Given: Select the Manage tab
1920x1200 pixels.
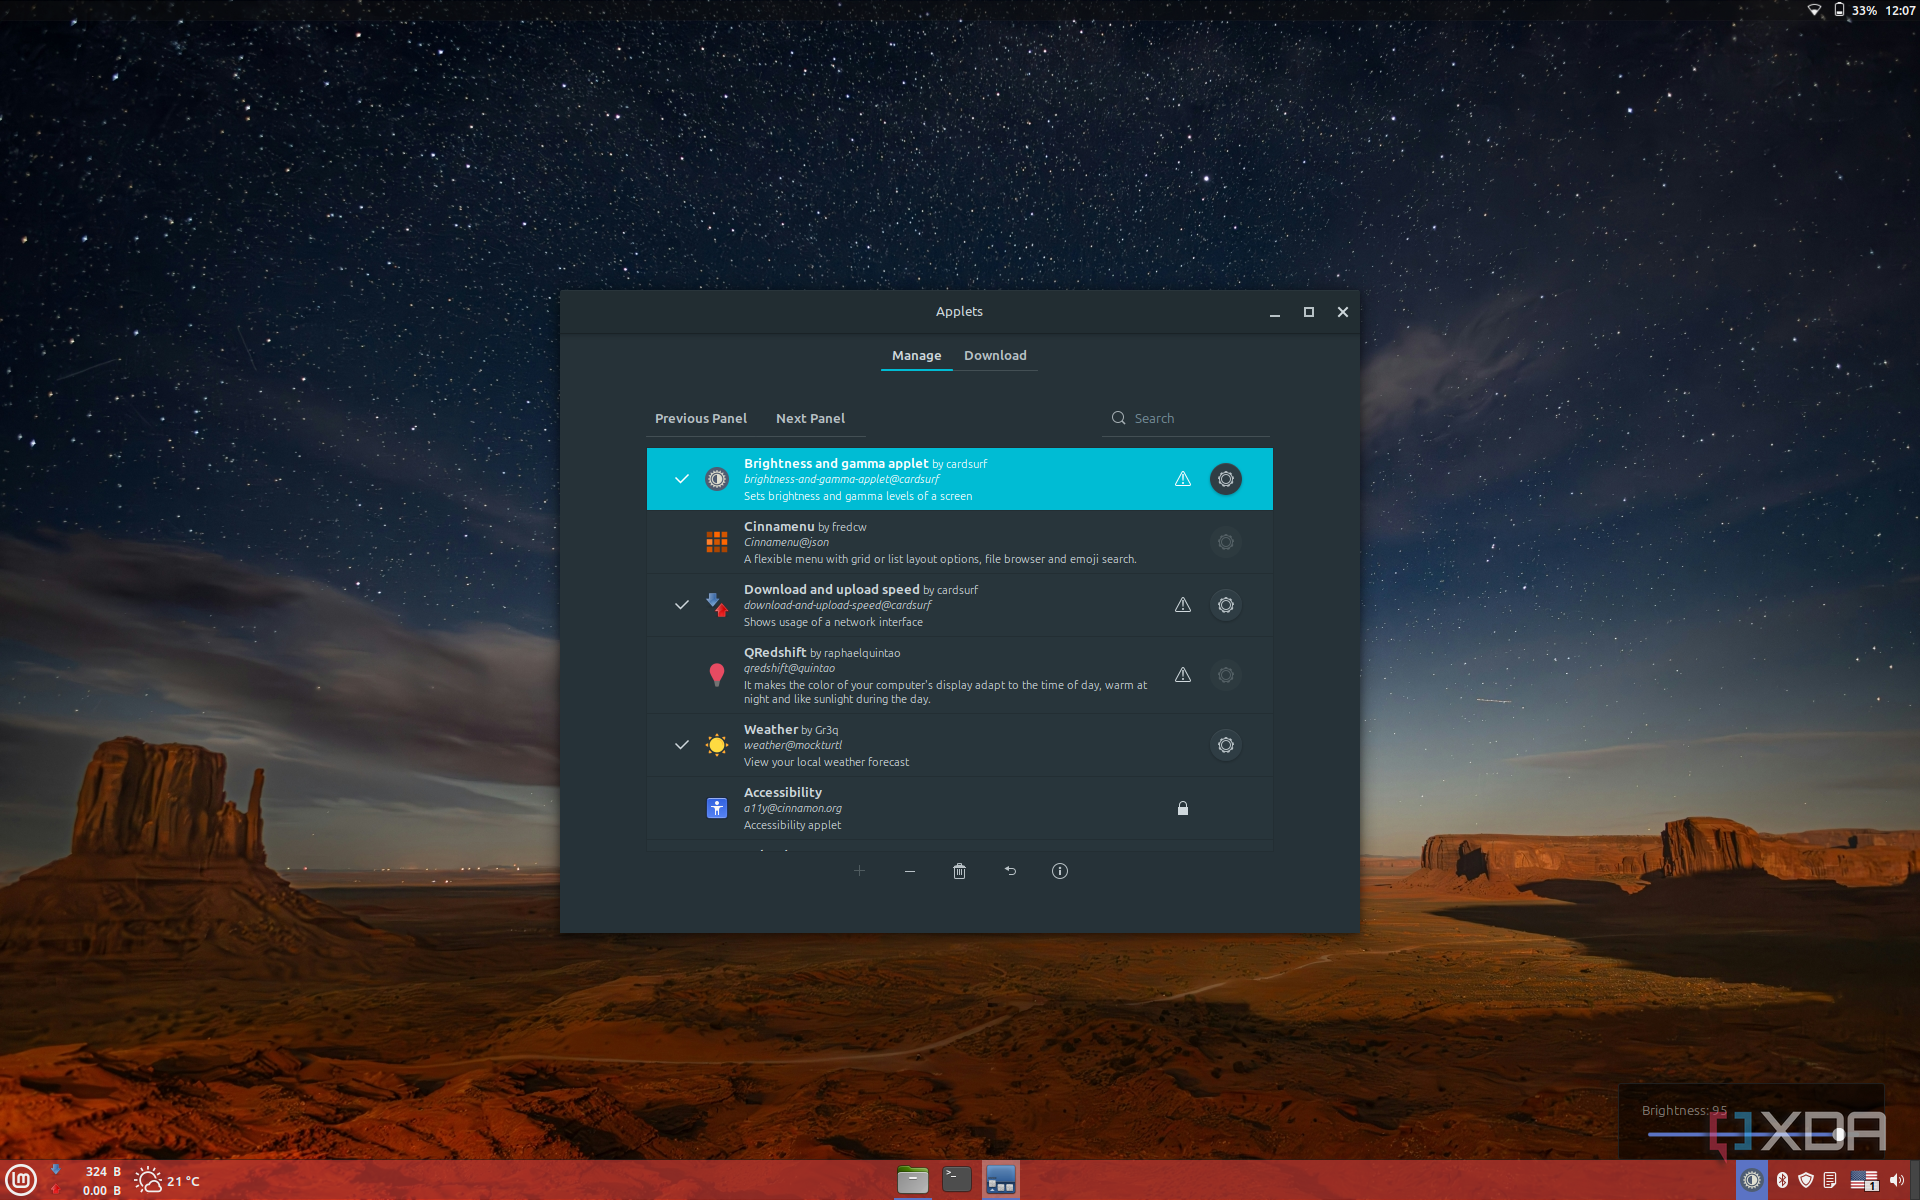Looking at the screenshot, I should pos(916,356).
